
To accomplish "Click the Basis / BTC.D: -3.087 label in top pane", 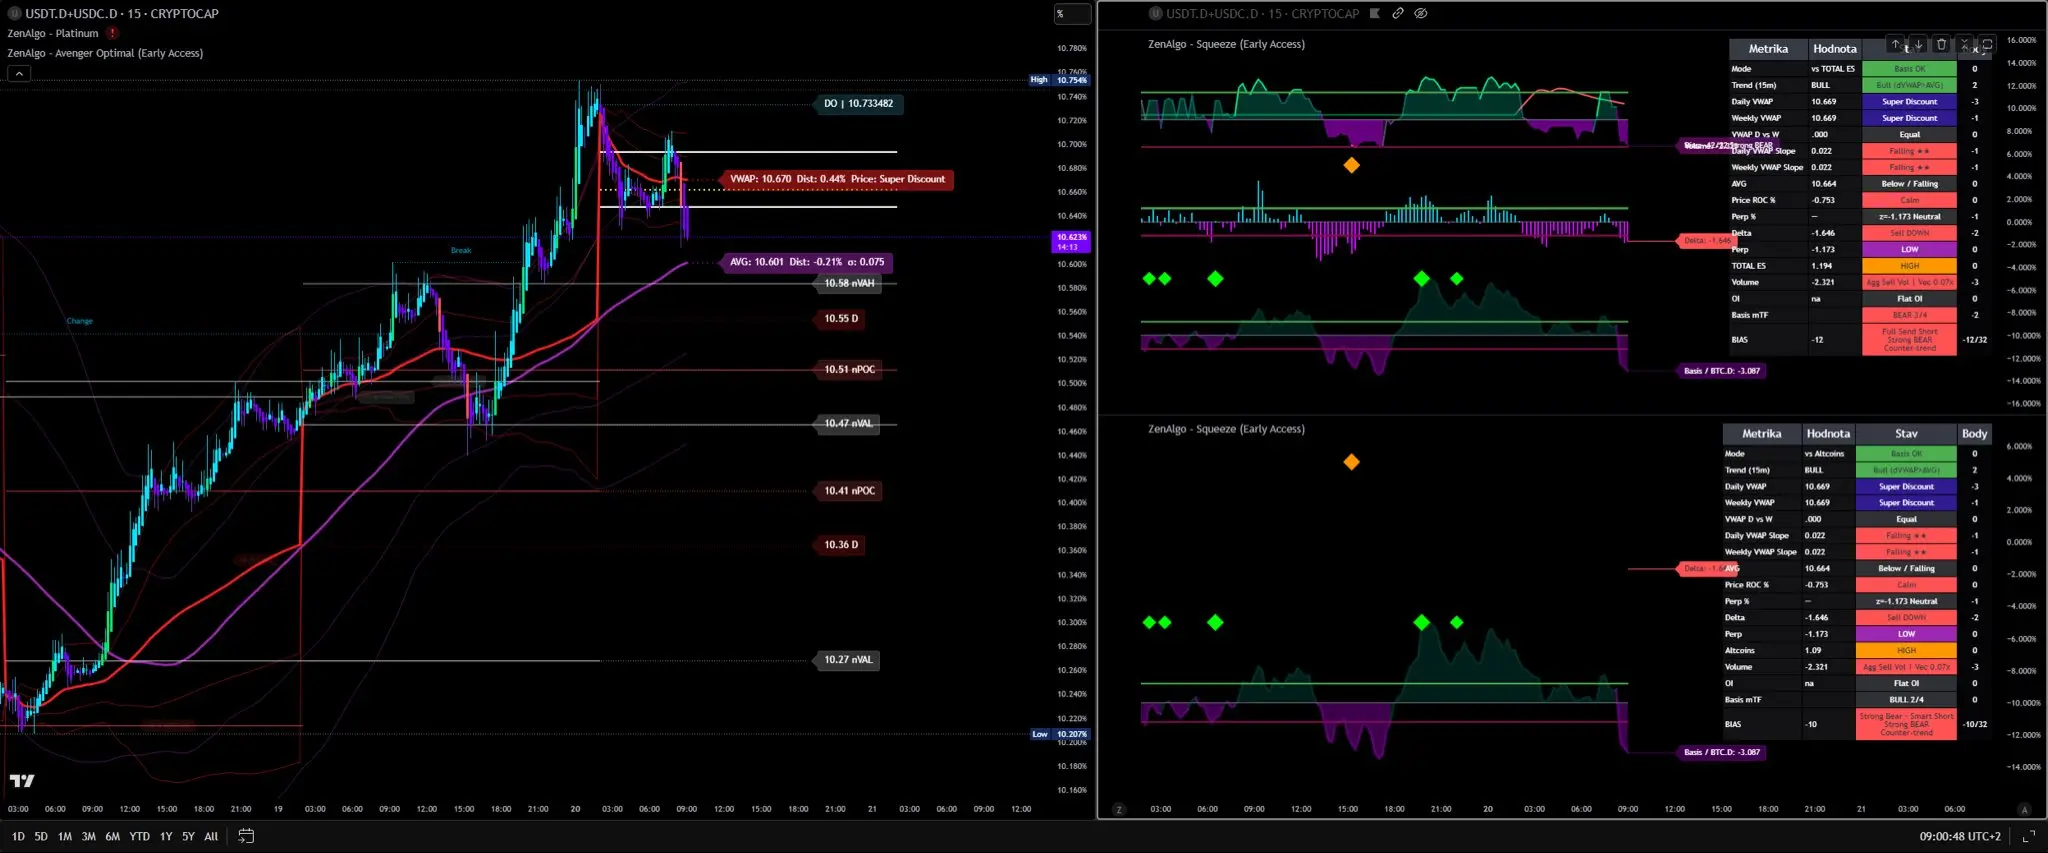I will (1722, 370).
